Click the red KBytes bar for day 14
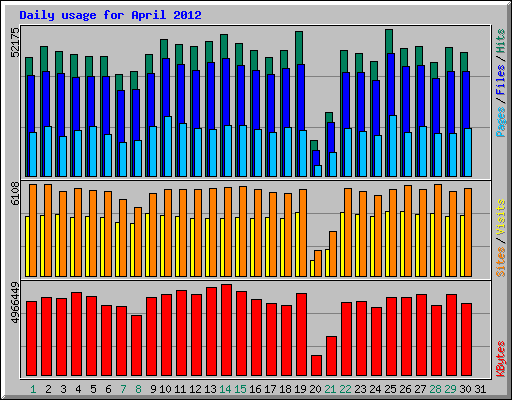 [x=226, y=330]
